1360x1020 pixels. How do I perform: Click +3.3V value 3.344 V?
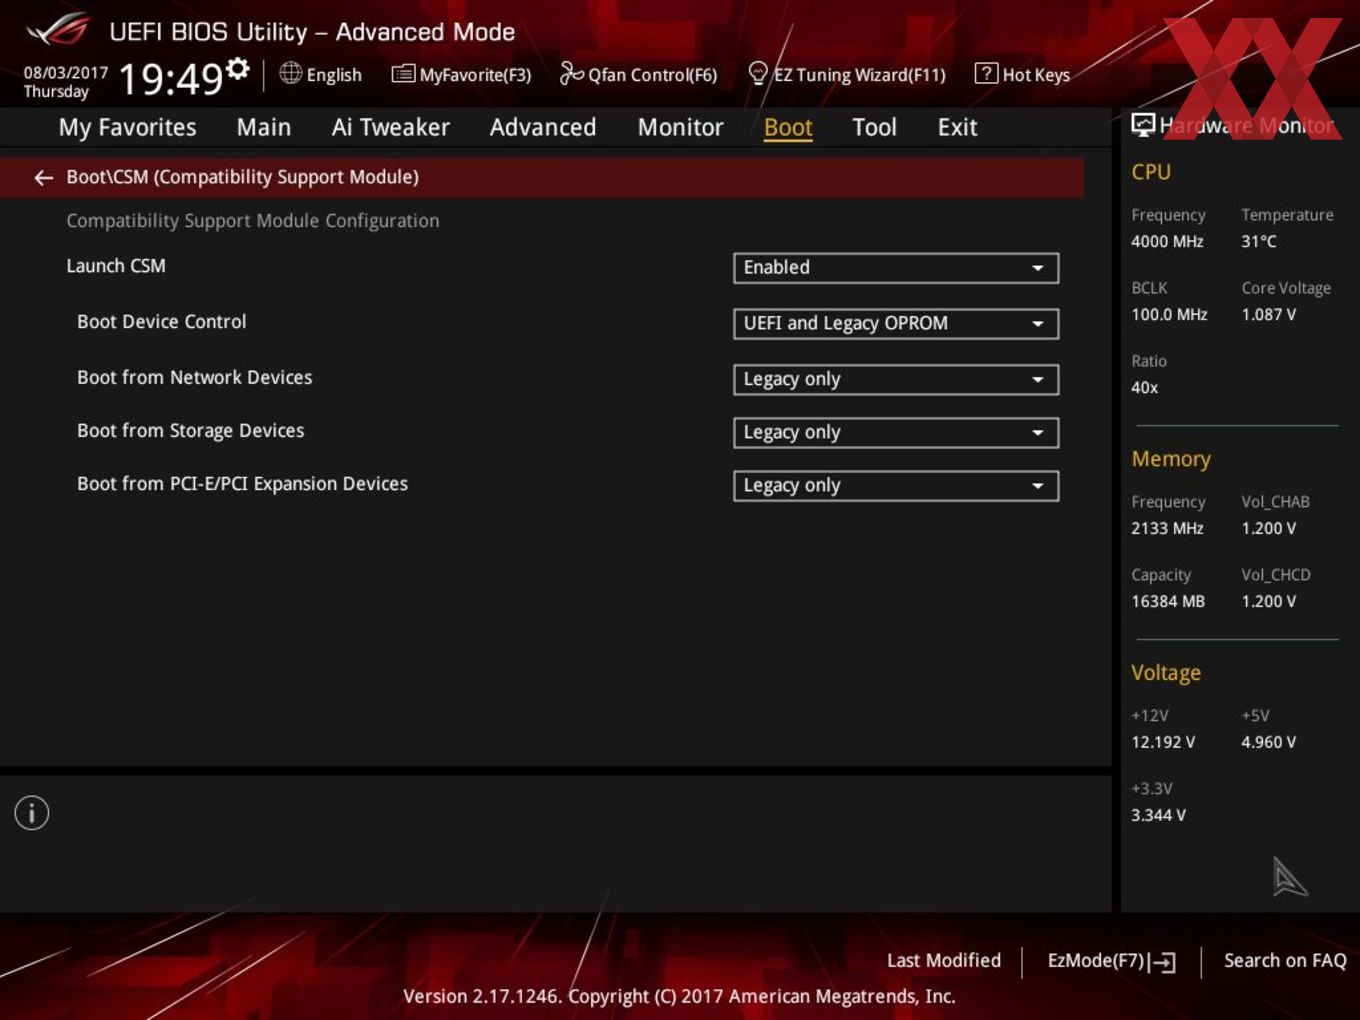[1158, 816]
